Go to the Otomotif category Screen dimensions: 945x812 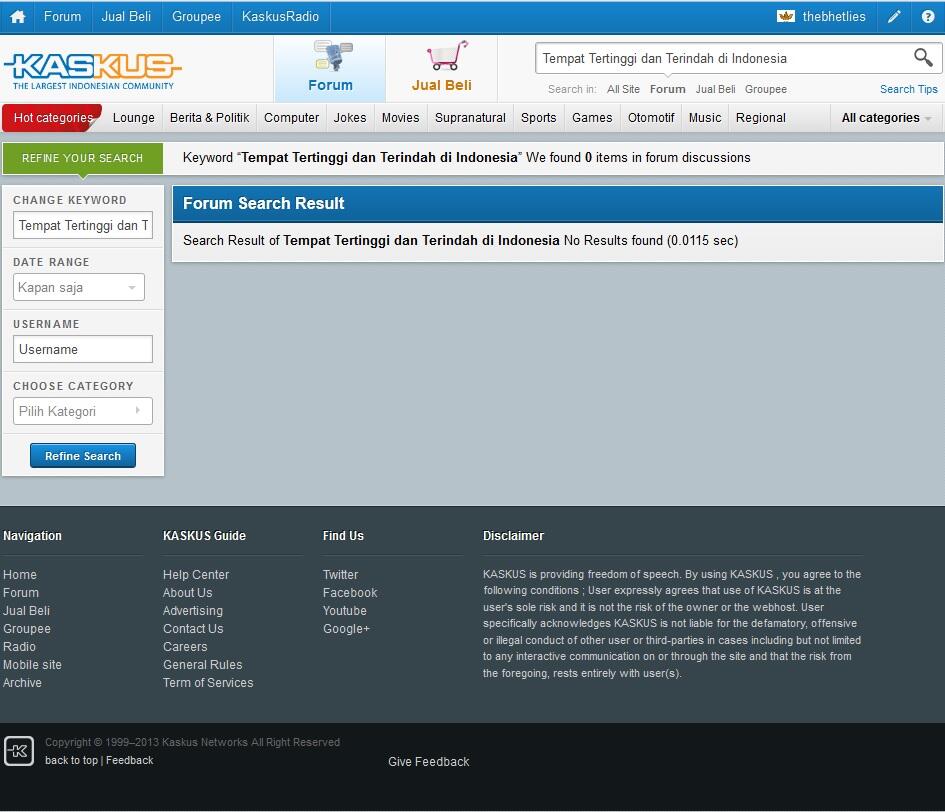(651, 118)
